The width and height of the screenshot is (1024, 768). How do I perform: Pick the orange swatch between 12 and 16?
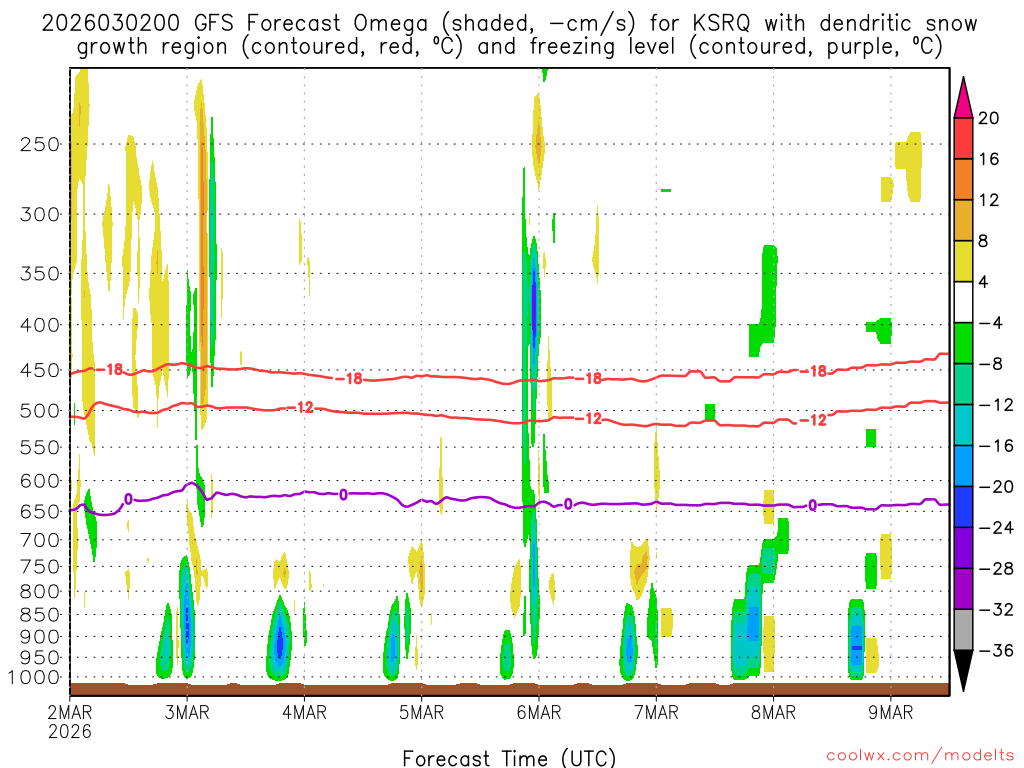tap(963, 179)
